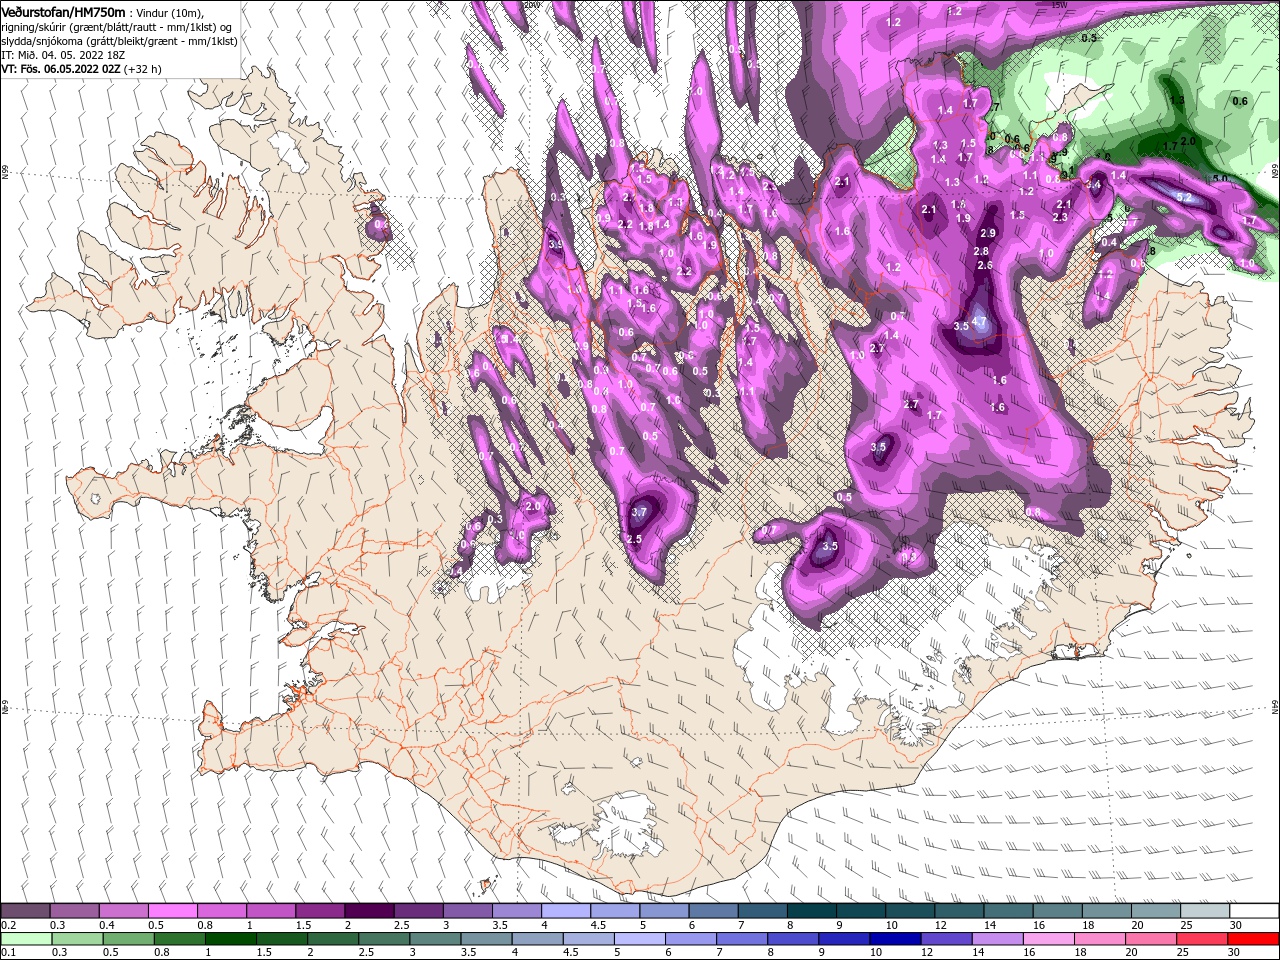Pick the white 30 swatch on the snow scale
The height and width of the screenshot is (960, 1280).
click(x=1255, y=911)
